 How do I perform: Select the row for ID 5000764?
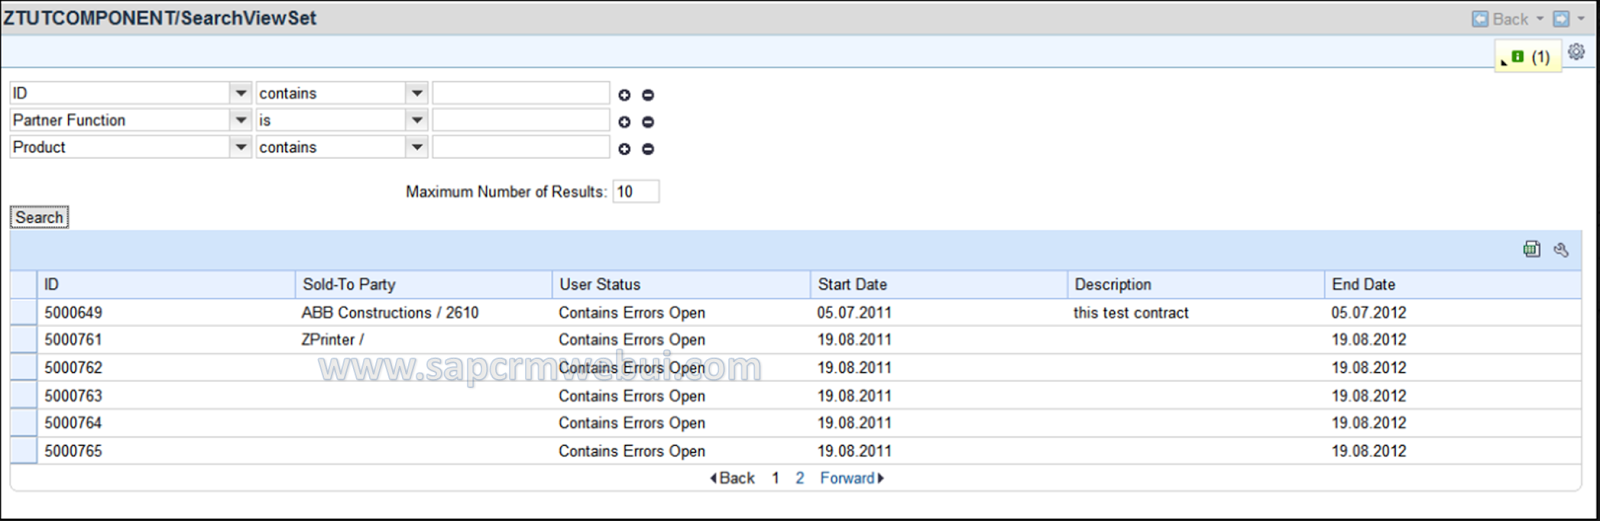24,423
